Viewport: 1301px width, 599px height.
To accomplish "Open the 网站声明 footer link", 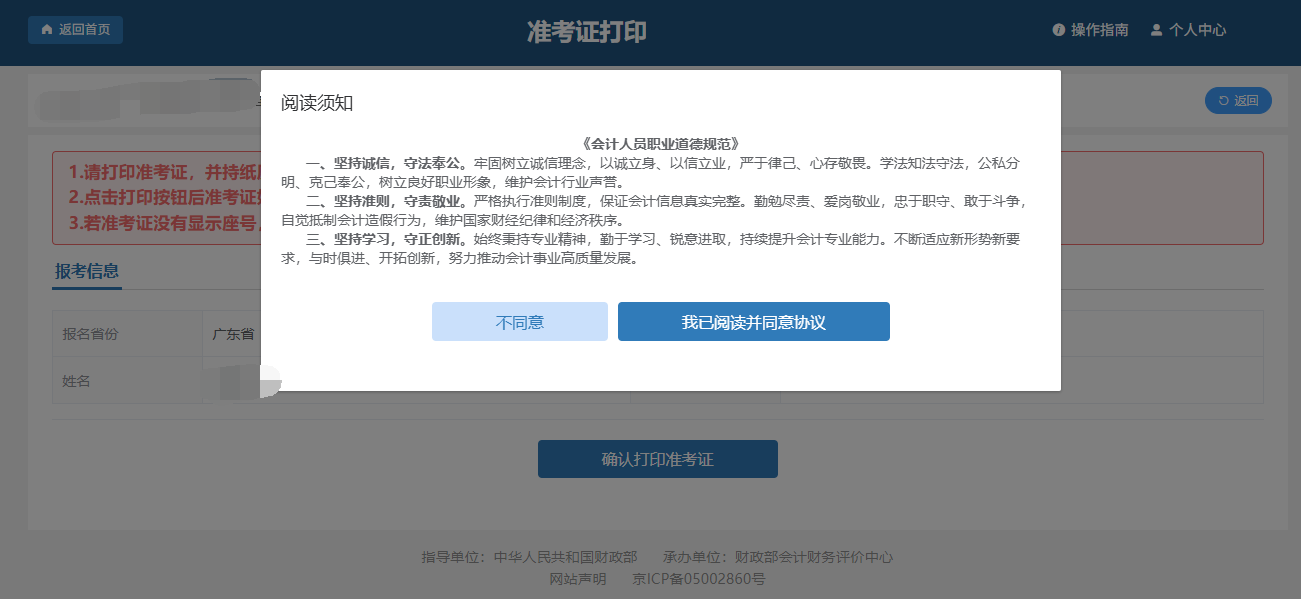I will (x=577, y=578).
